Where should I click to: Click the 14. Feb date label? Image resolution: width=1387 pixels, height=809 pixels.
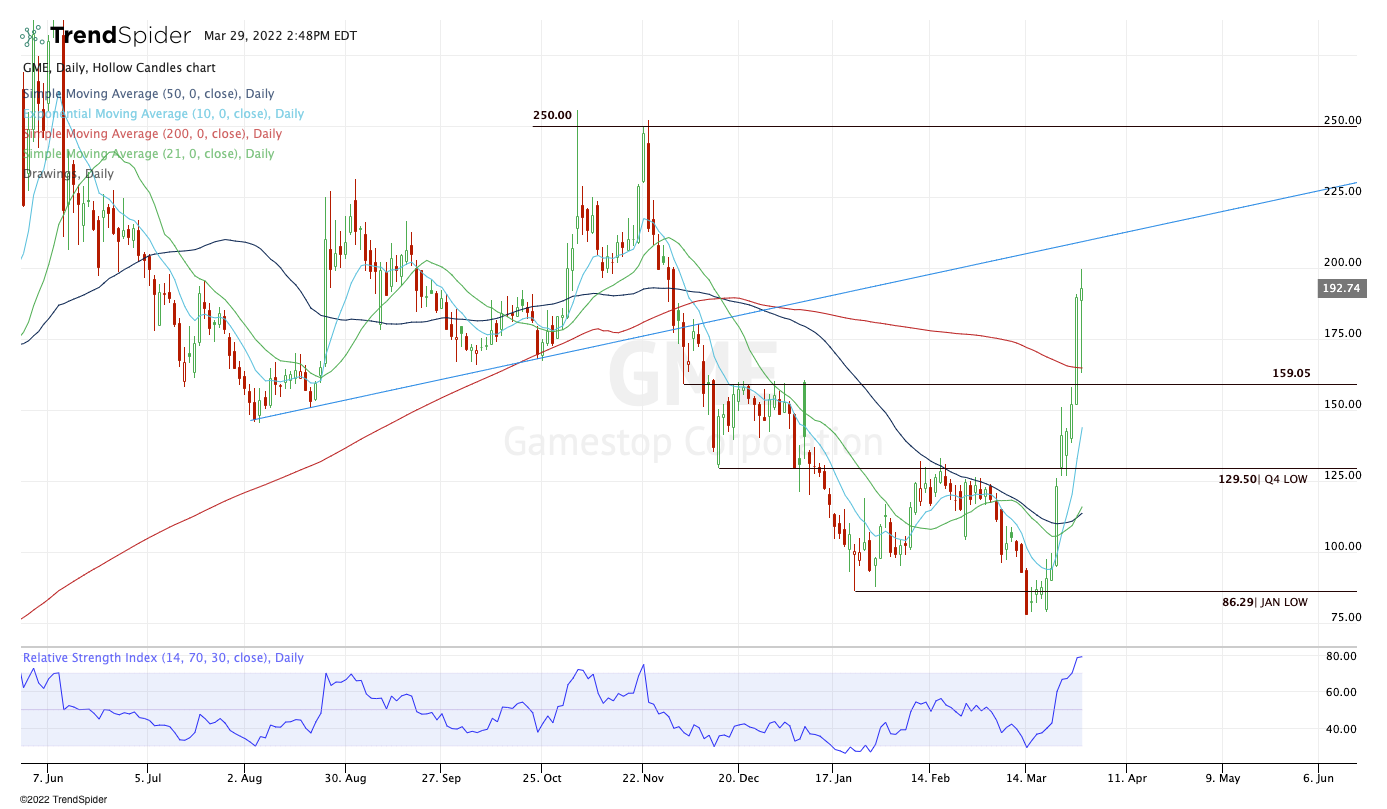(932, 776)
